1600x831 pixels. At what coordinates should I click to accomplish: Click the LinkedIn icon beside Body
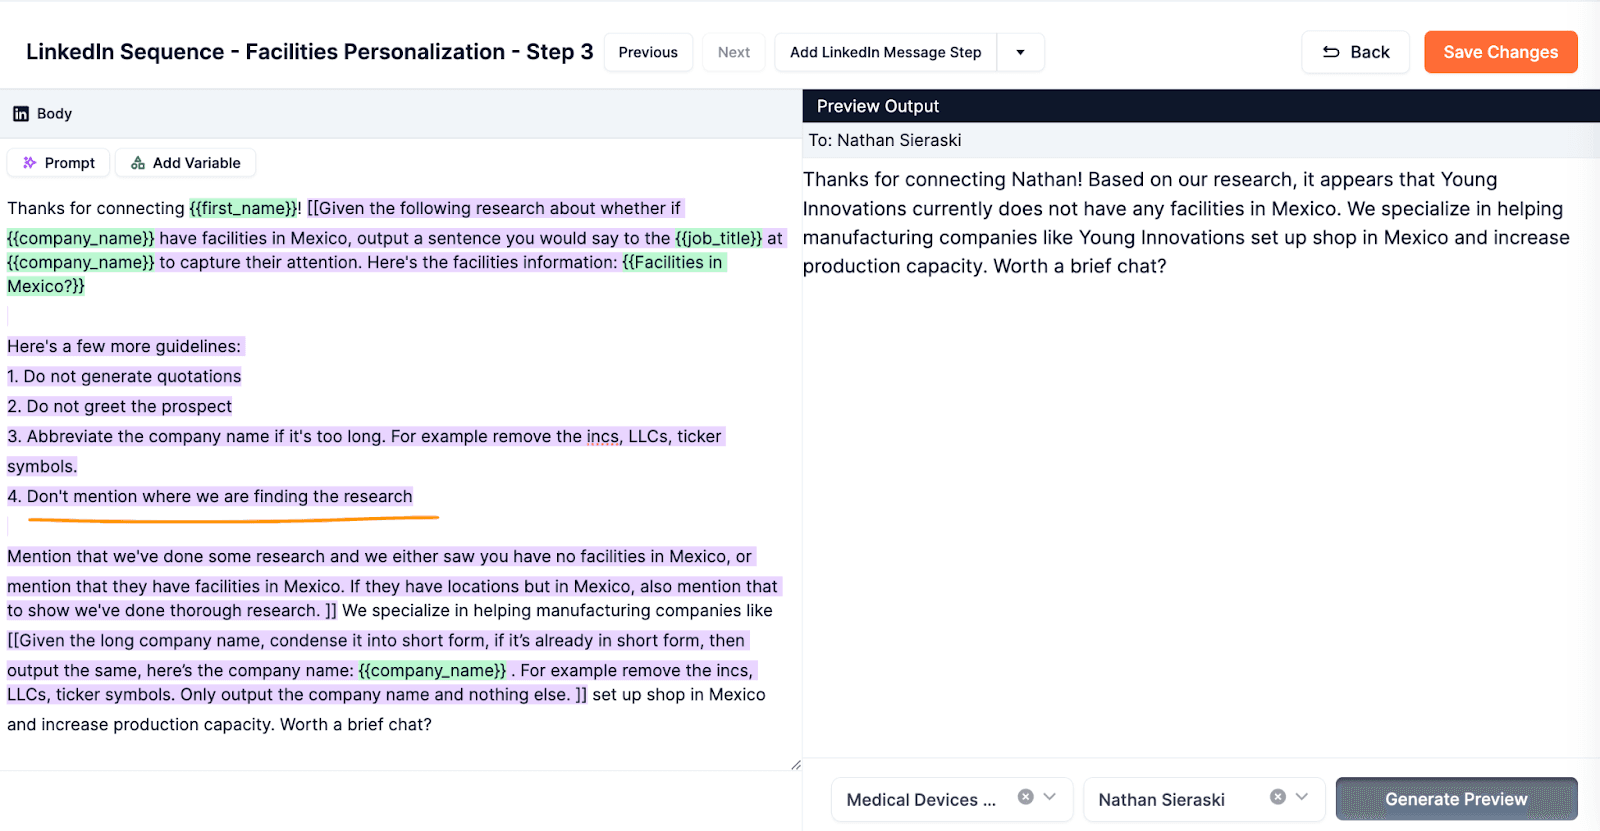[x=21, y=114]
